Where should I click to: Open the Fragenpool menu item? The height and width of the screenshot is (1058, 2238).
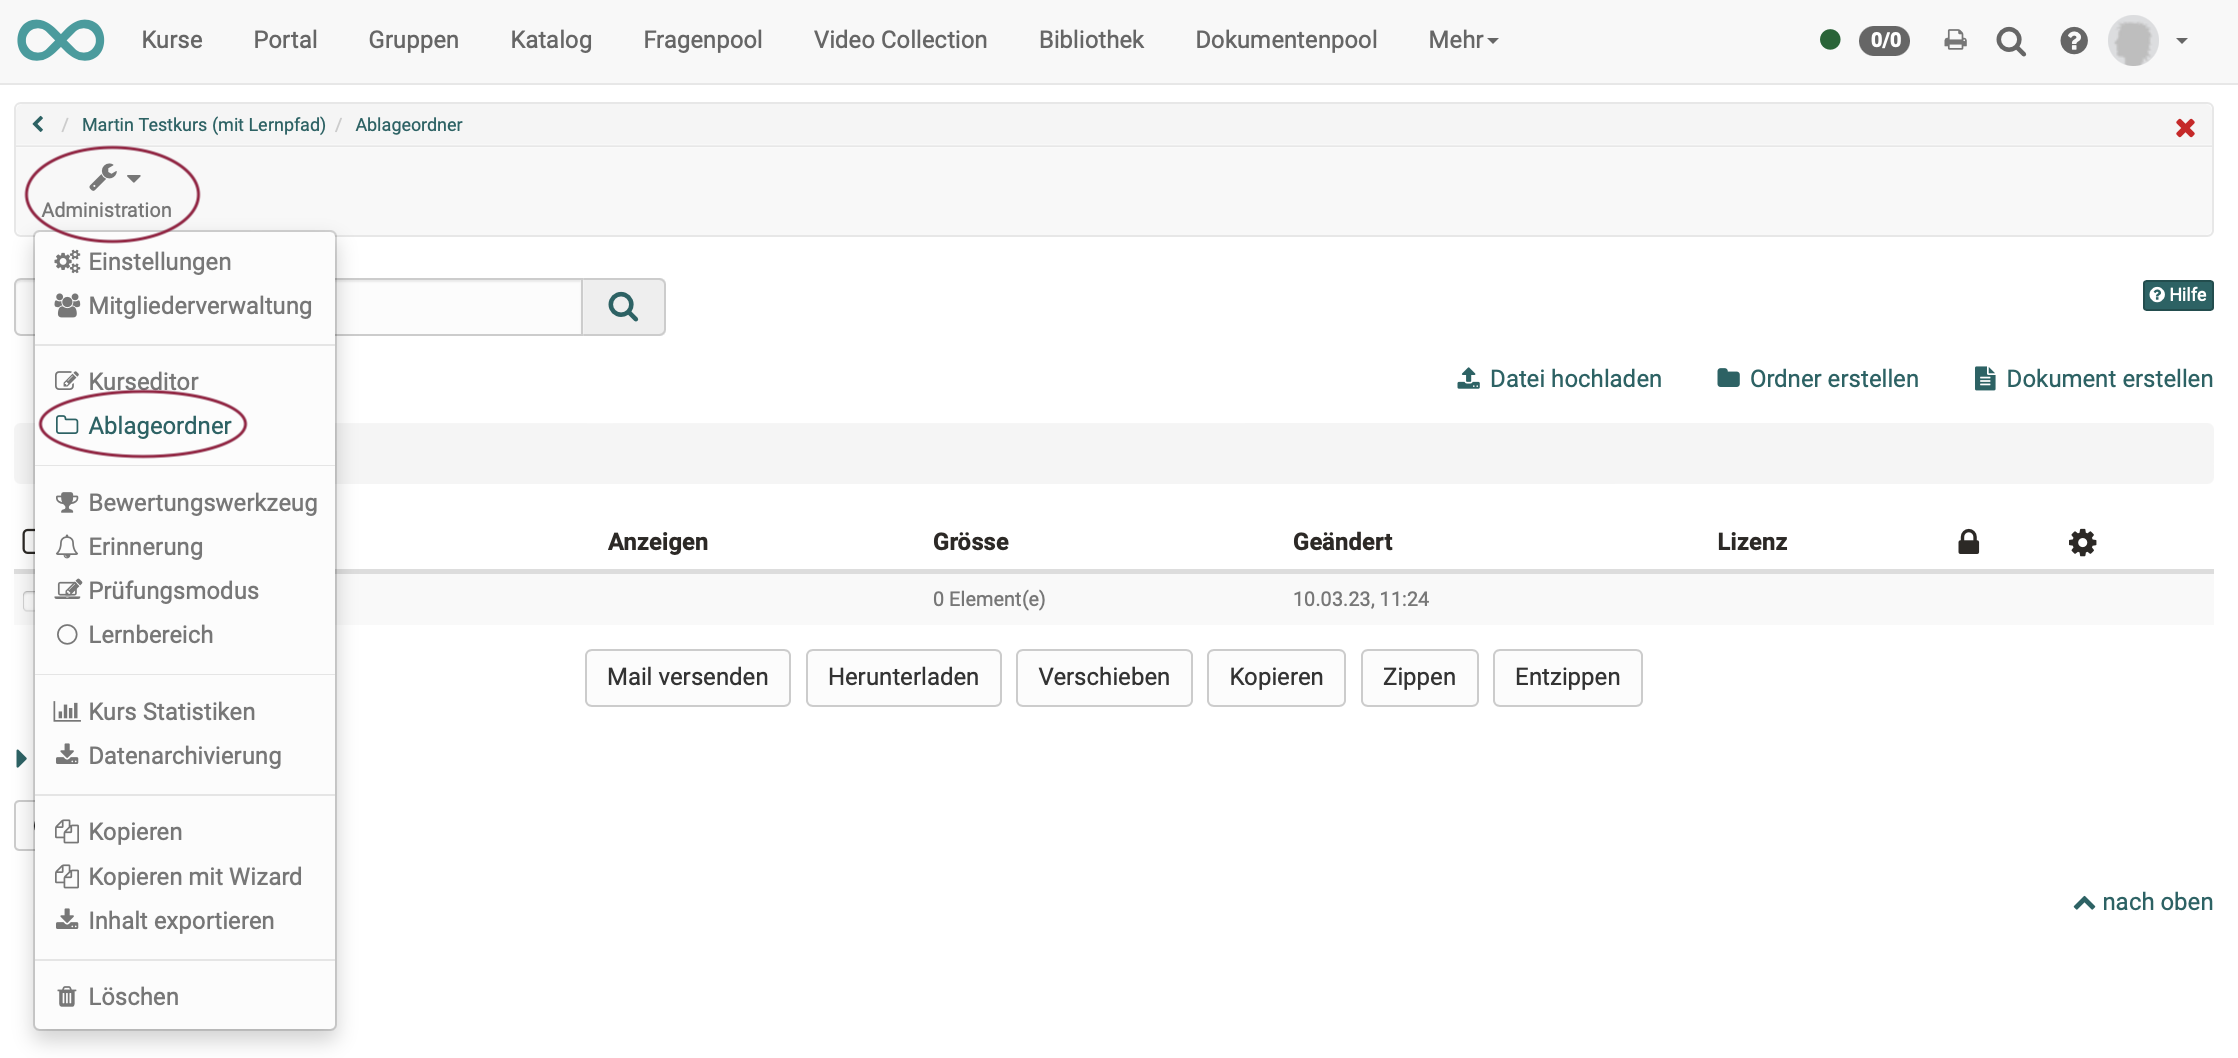tap(703, 40)
